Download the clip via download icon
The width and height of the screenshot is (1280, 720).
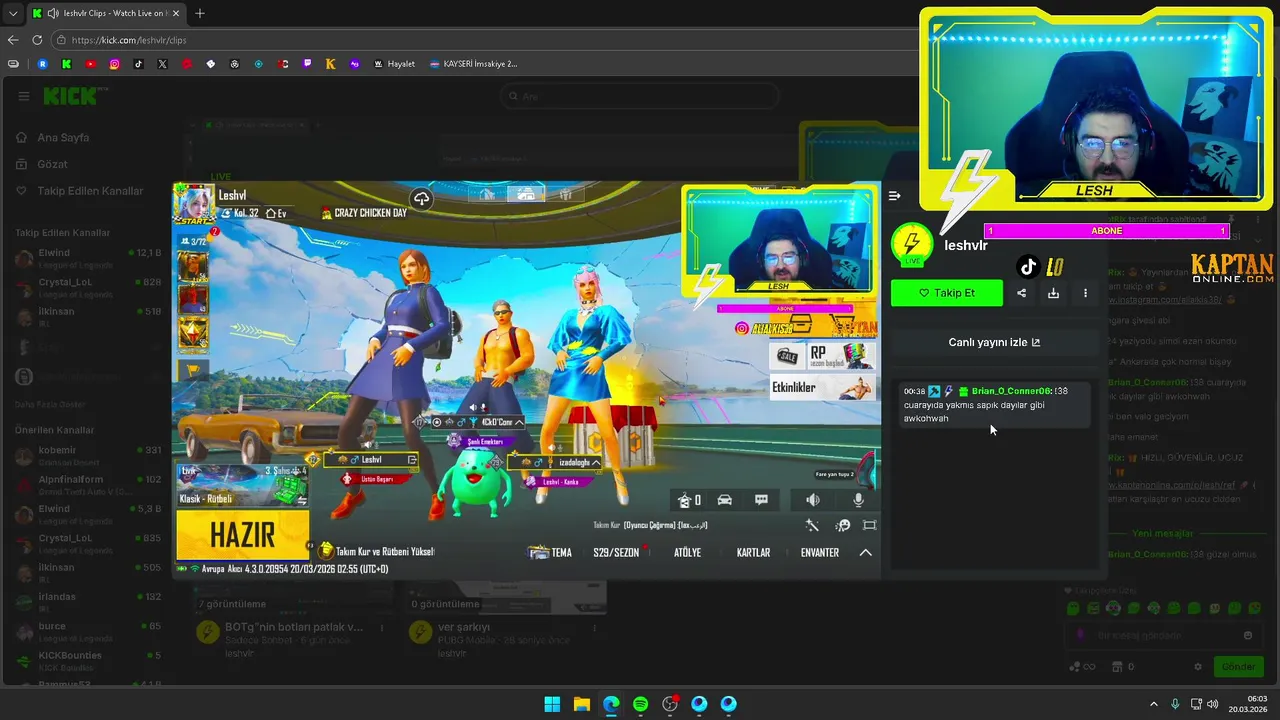click(x=1053, y=293)
